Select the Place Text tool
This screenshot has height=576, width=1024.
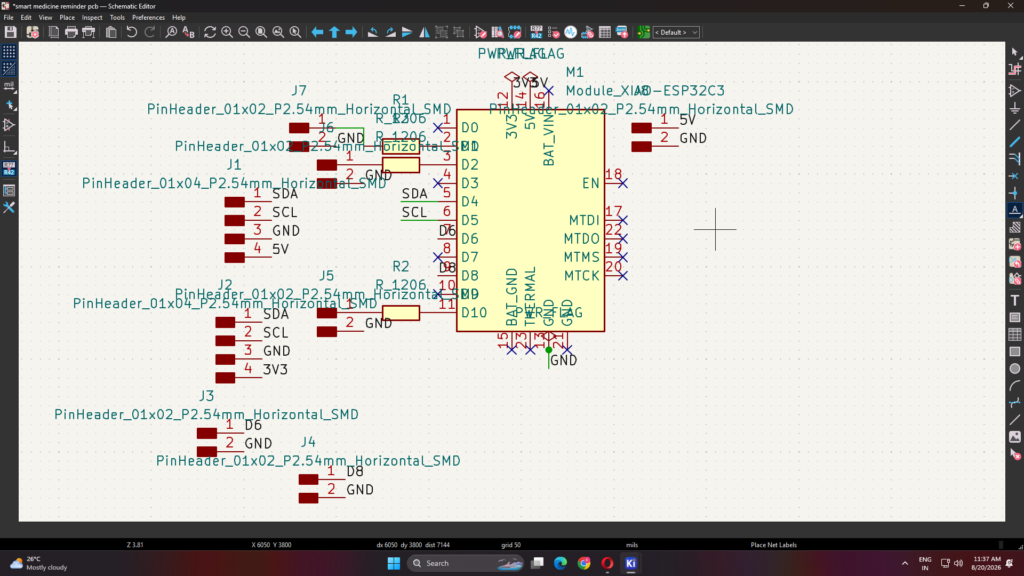1014,300
